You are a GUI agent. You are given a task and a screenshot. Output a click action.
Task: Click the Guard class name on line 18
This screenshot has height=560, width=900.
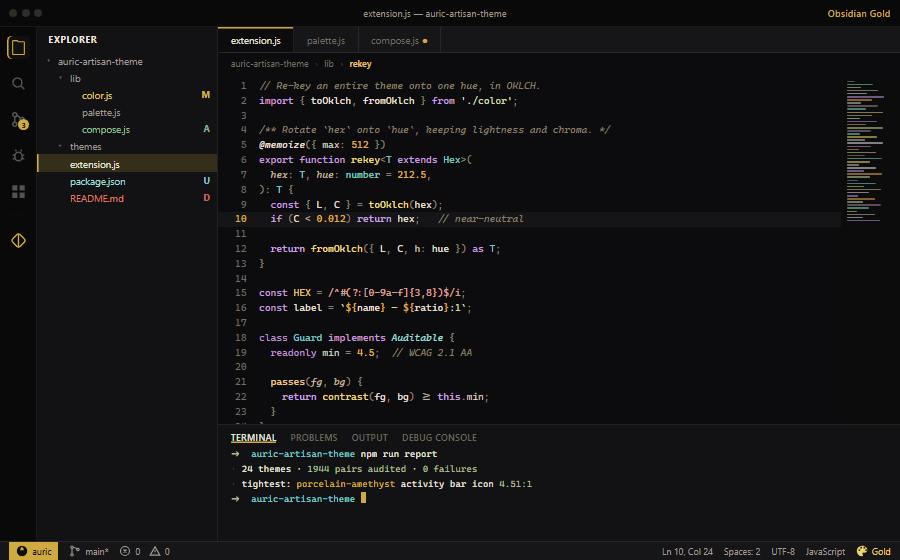click(x=308, y=337)
